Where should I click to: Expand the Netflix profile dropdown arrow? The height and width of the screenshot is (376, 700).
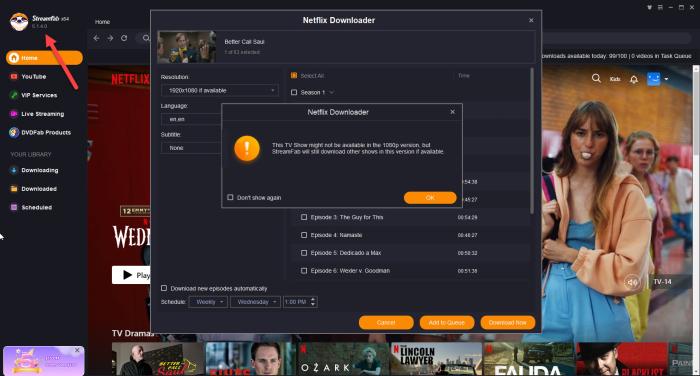[666, 79]
